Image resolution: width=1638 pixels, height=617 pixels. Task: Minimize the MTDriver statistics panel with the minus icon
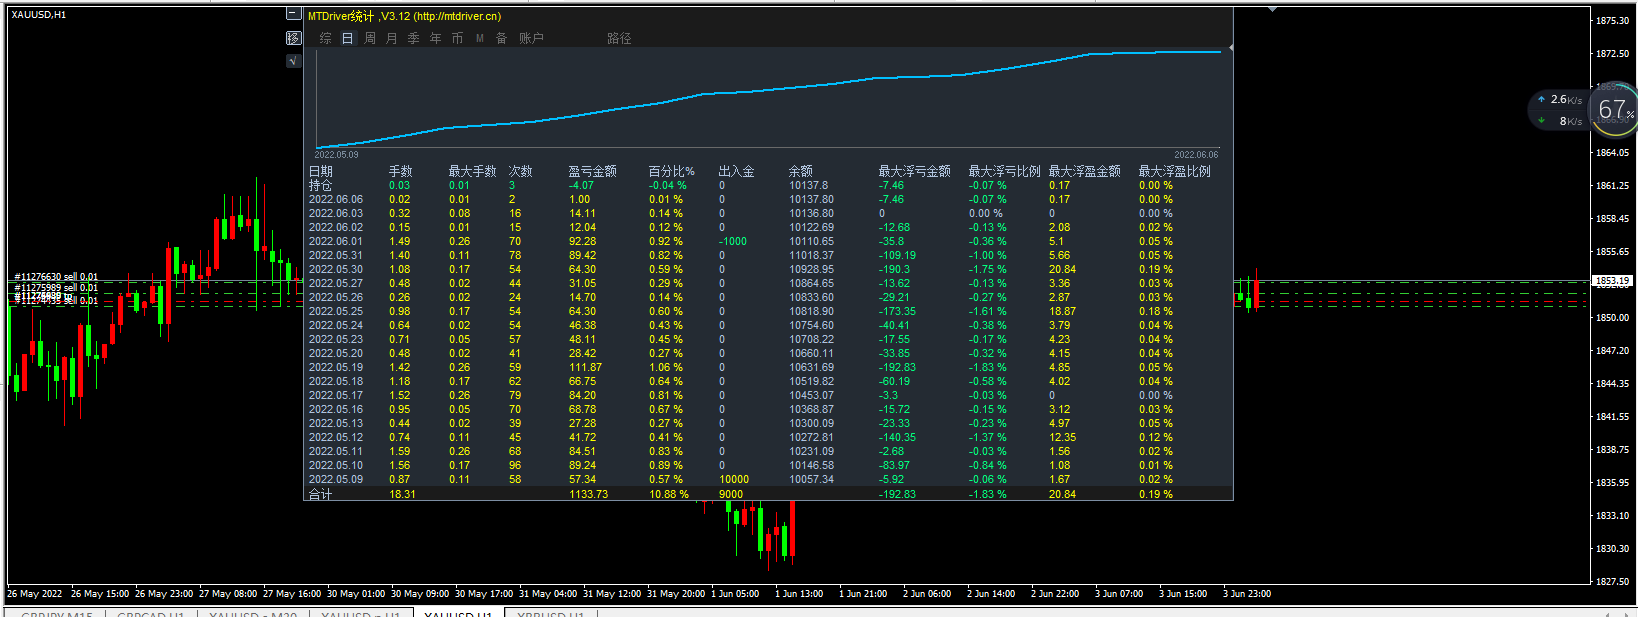pos(293,14)
